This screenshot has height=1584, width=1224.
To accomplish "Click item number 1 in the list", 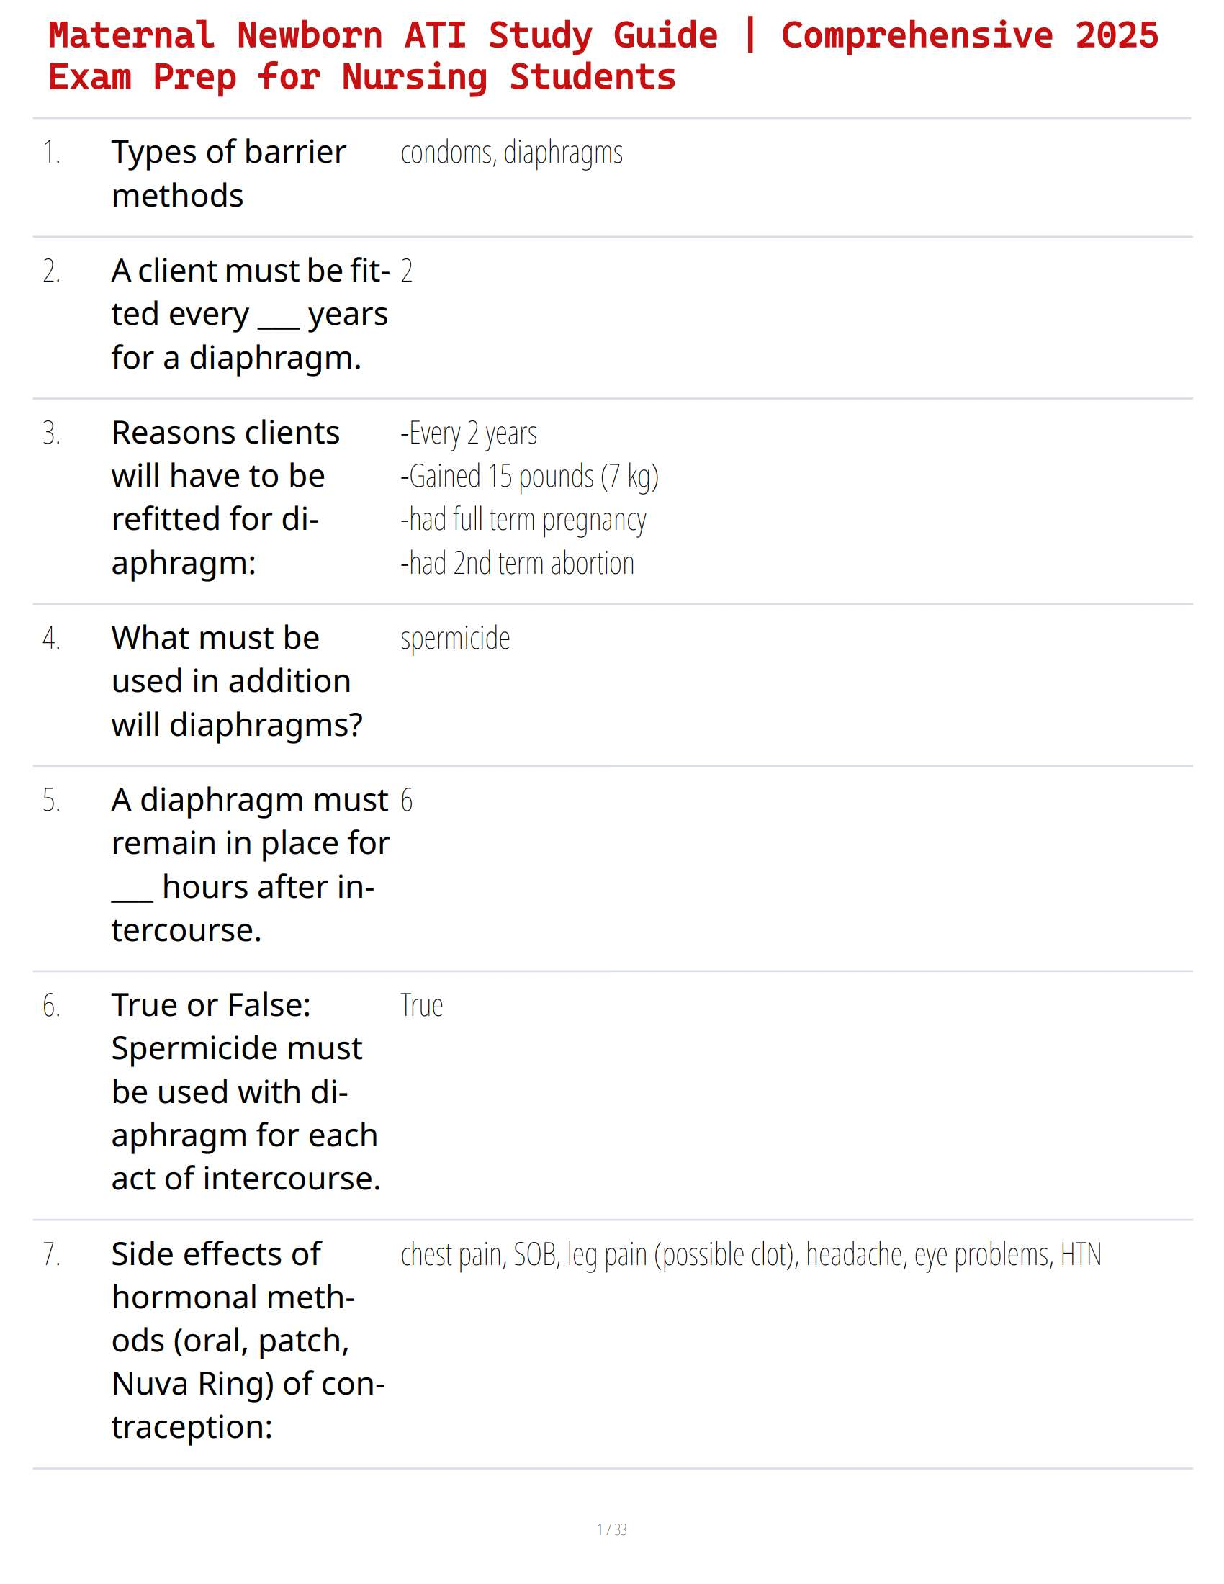I will (x=51, y=153).
